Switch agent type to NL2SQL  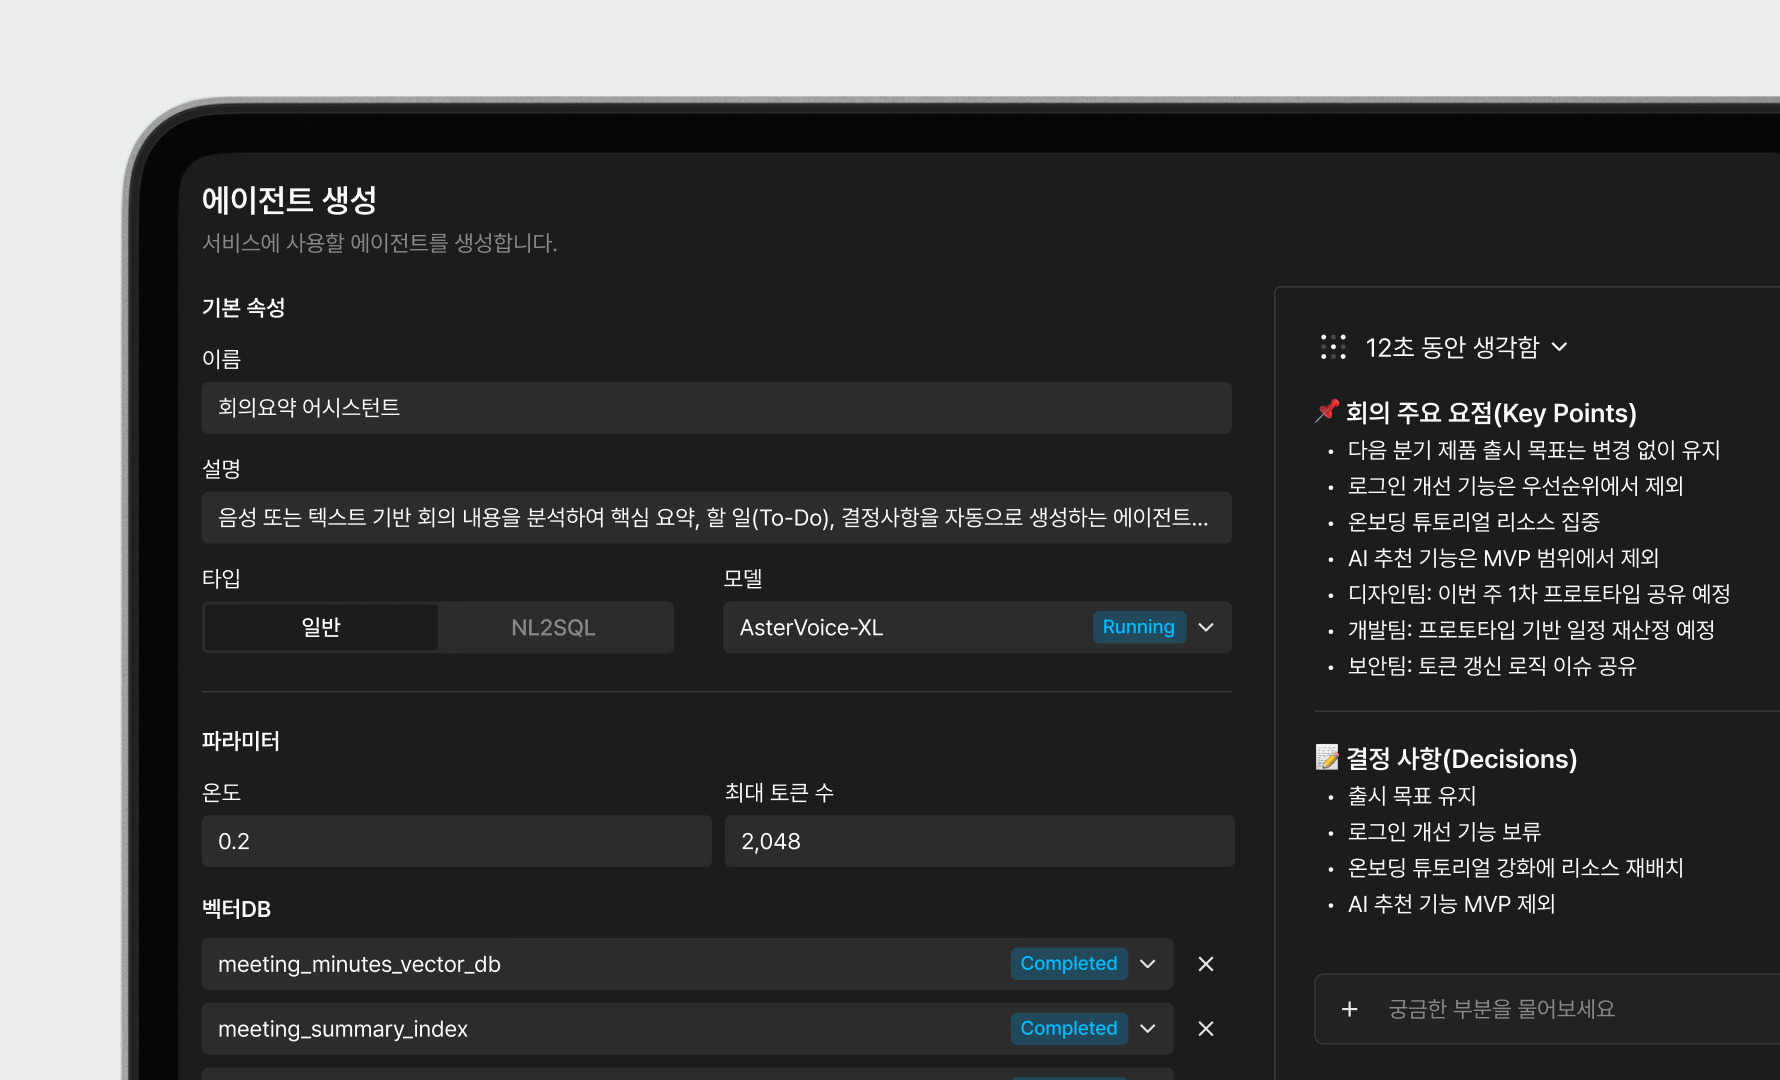tap(553, 628)
